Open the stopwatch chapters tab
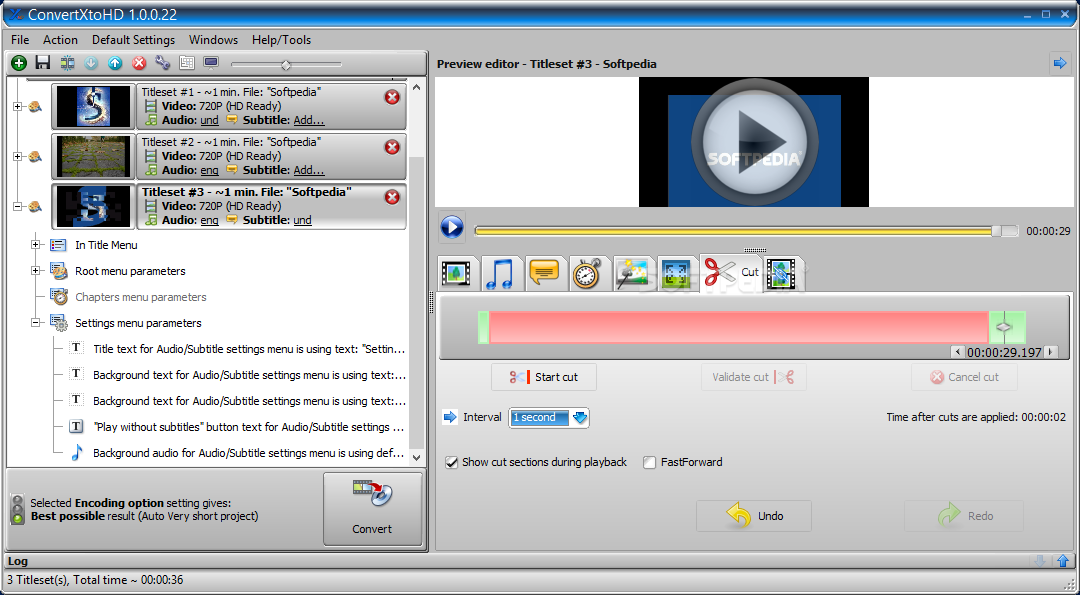The width and height of the screenshot is (1080, 595). tap(589, 273)
